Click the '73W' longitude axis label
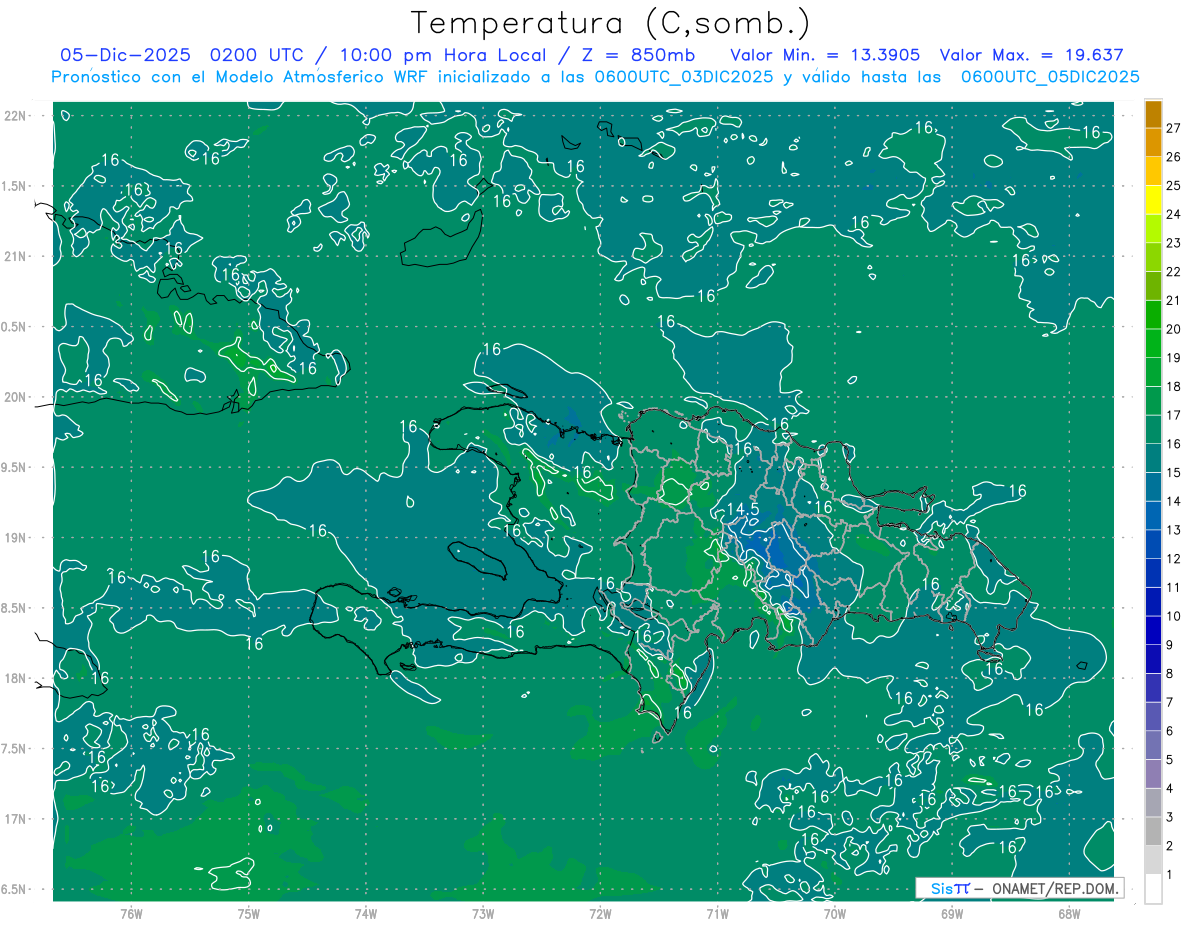The image size is (1200, 927). coord(483,913)
